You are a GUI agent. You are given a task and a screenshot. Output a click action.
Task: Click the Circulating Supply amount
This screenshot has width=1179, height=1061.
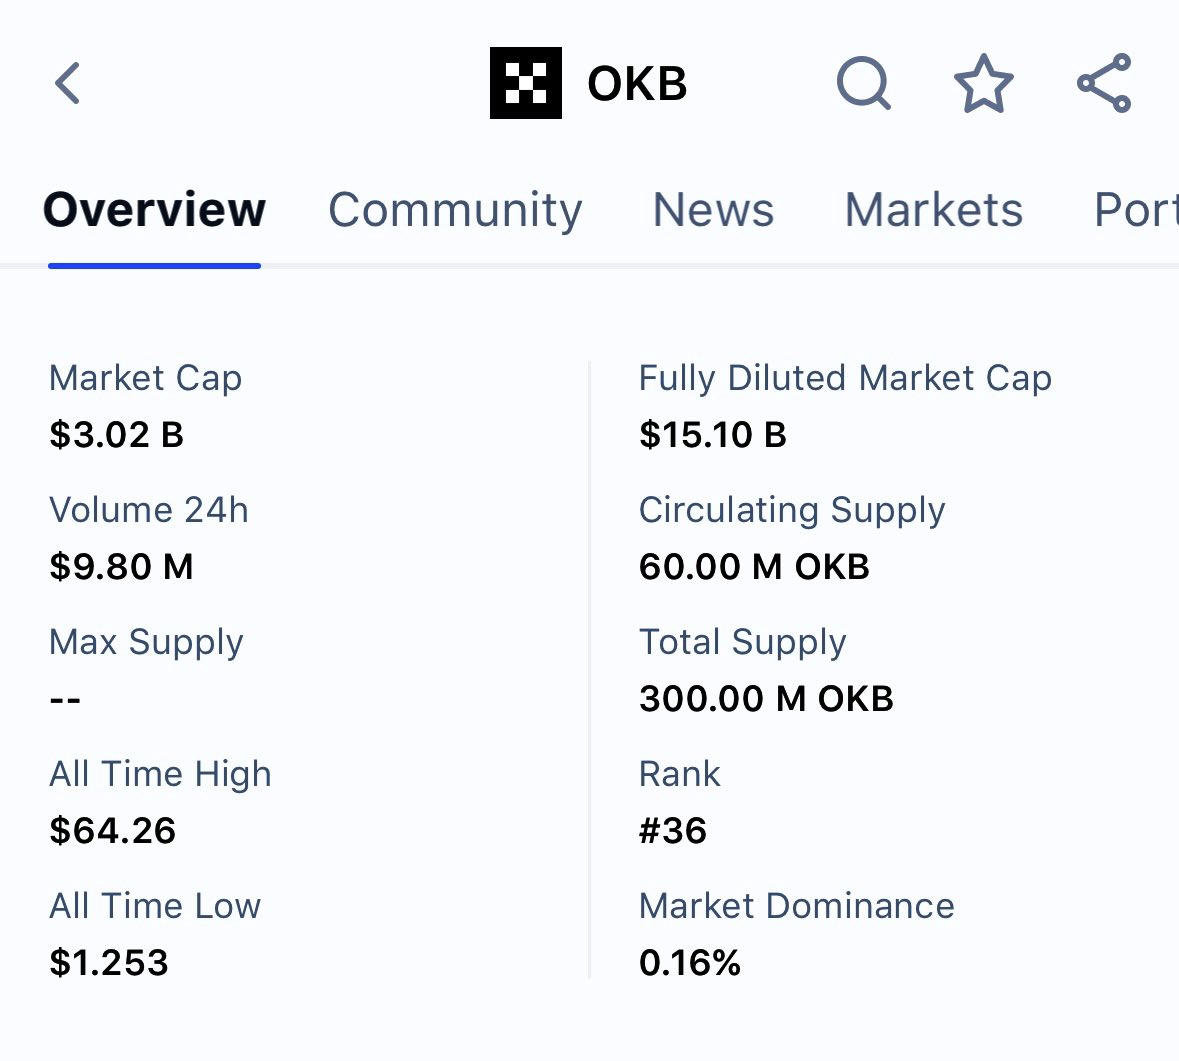754,566
